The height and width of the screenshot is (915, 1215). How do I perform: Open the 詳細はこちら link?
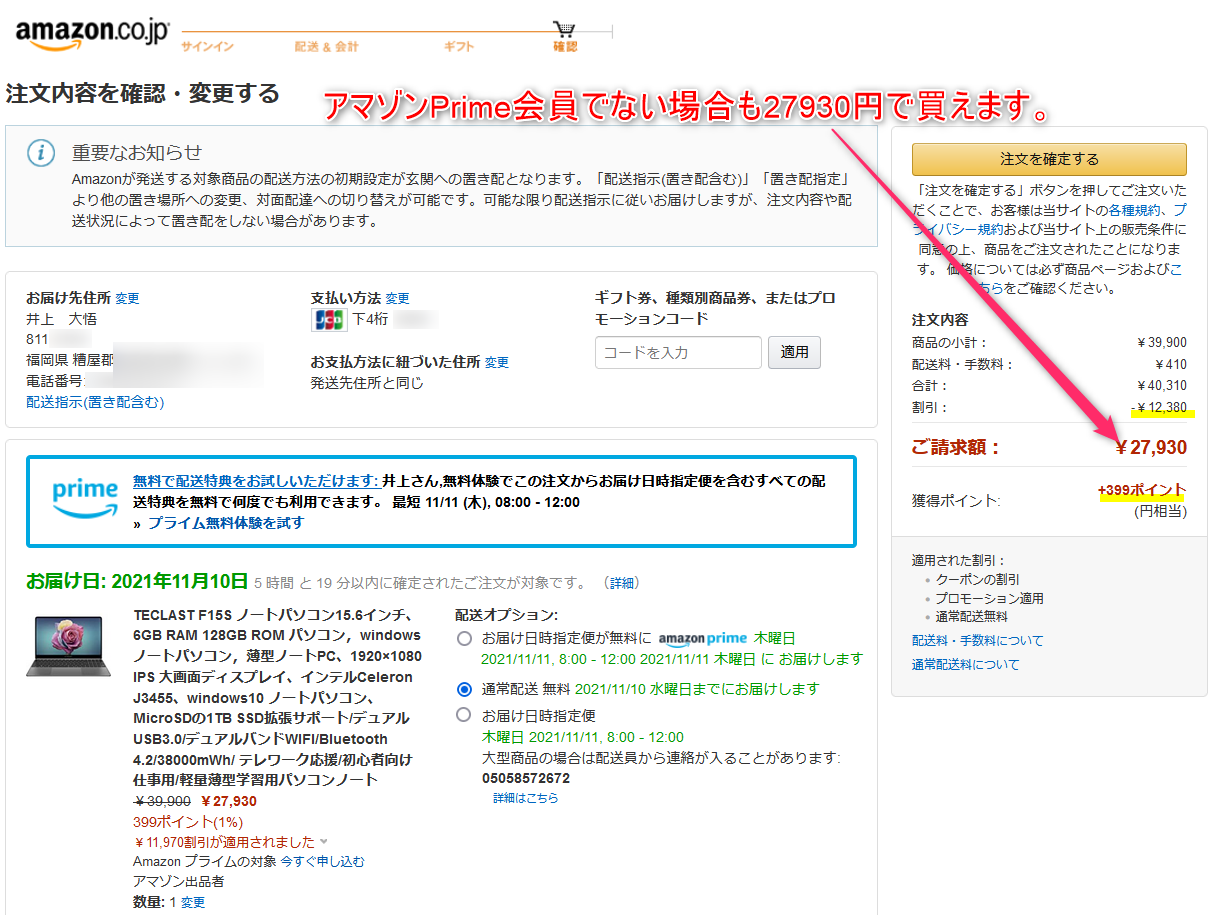click(525, 798)
